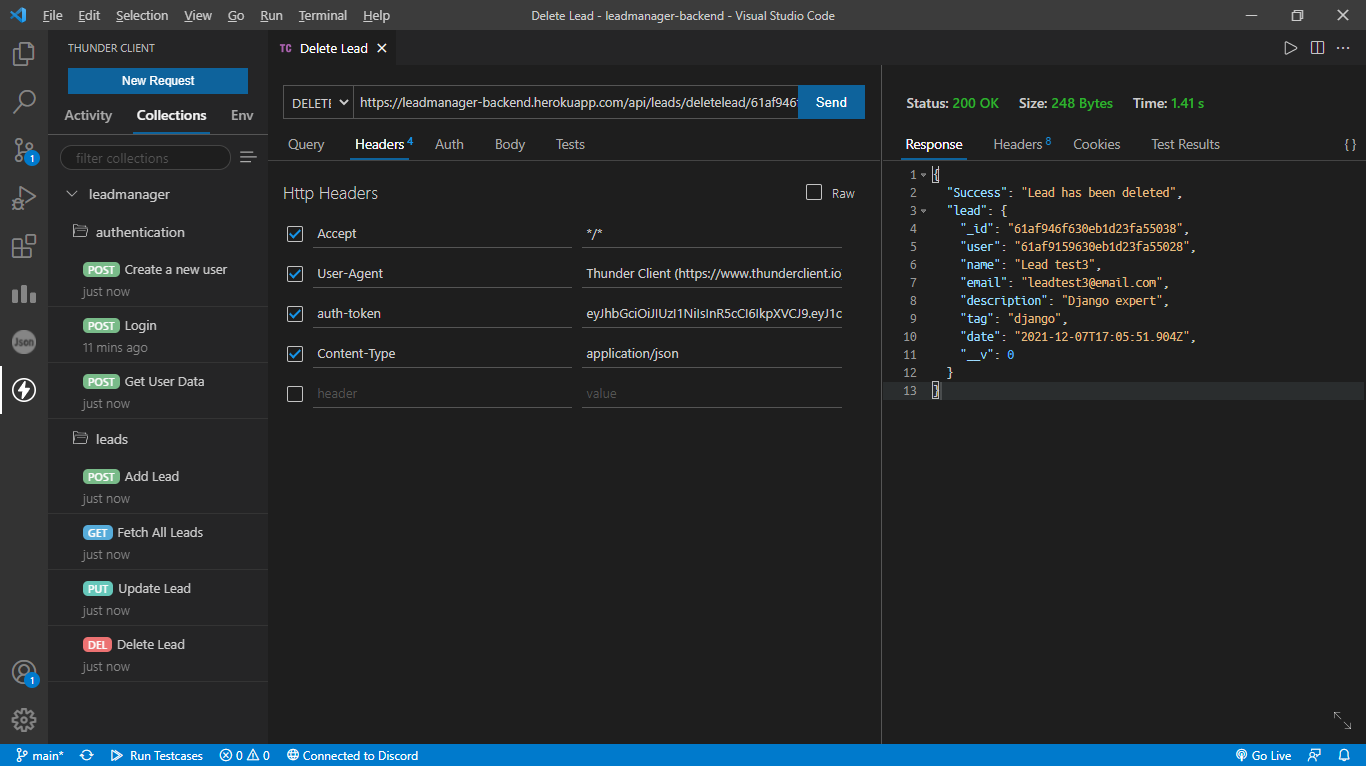The image size is (1366, 766).
Task: Open the Explorer view in activity bar
Action: pos(24,54)
